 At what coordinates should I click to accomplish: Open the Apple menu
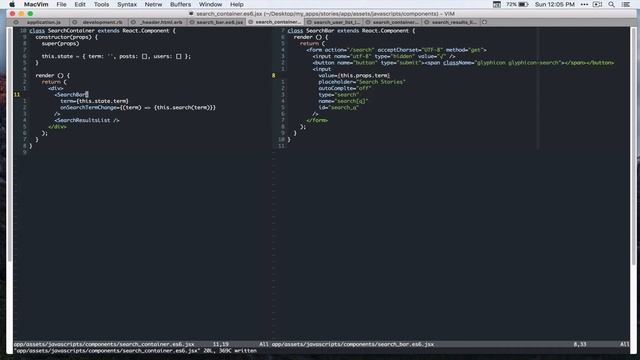click(12, 4)
